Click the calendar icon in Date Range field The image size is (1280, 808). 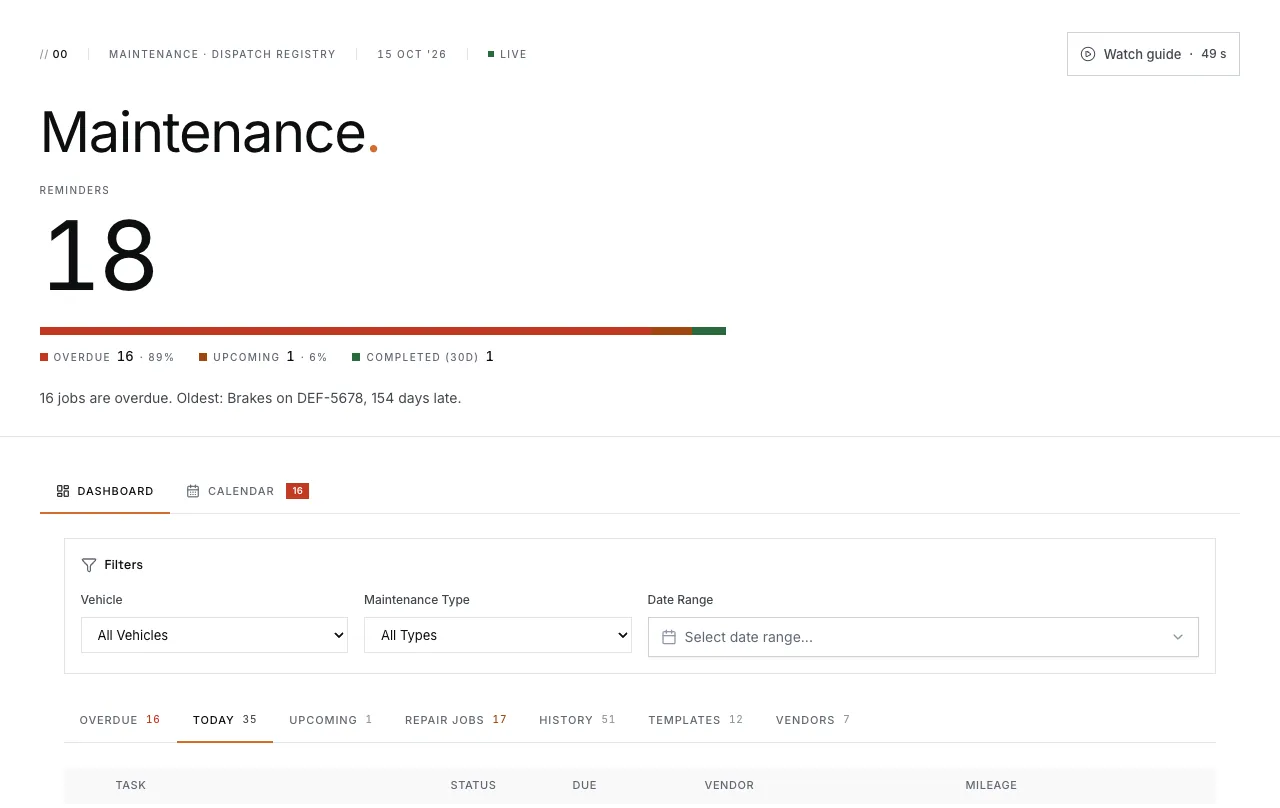(669, 637)
